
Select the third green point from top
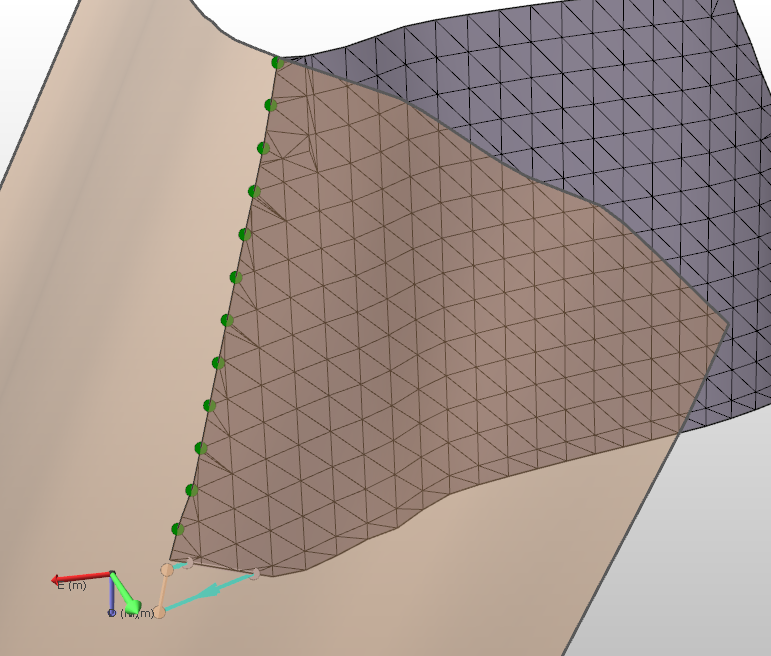coord(263,148)
